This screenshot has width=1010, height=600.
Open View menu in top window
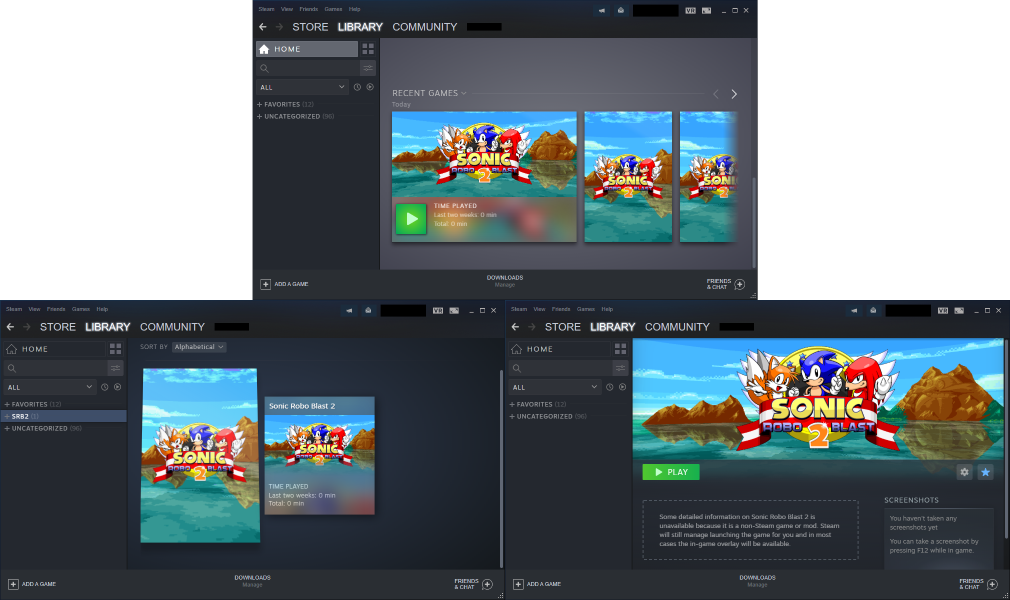[x=287, y=9]
